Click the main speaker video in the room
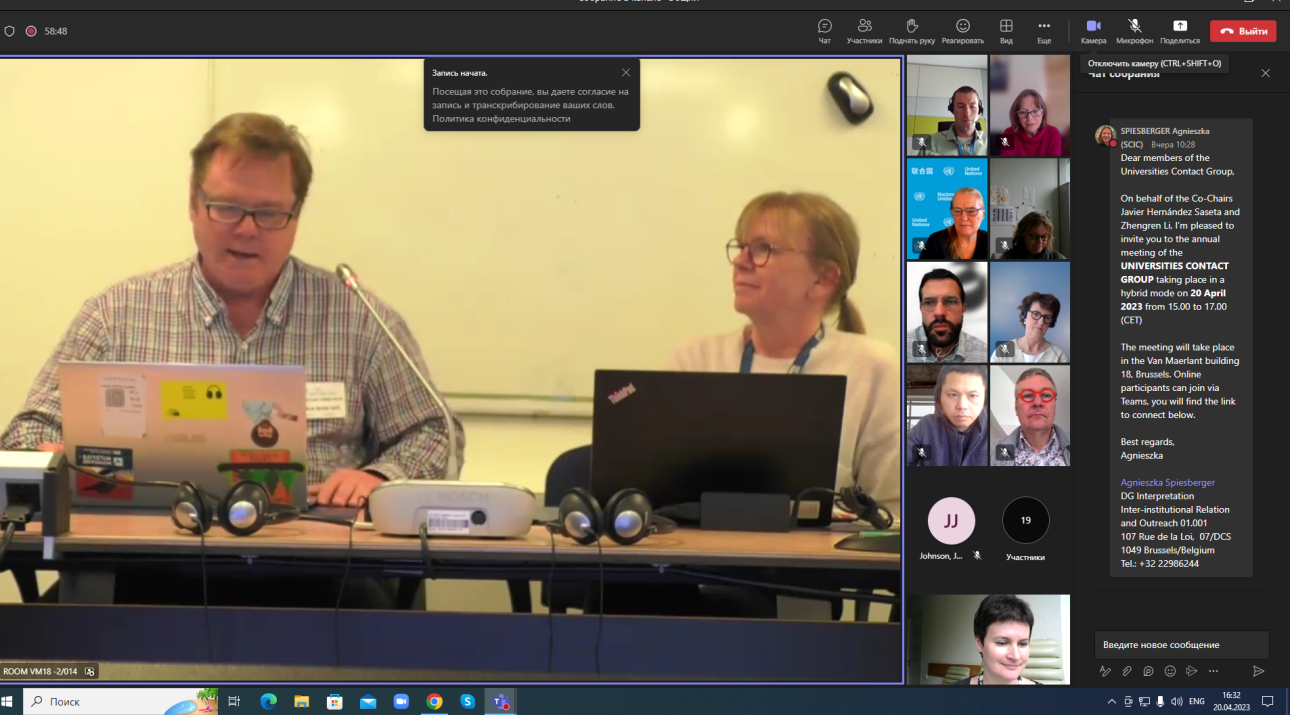This screenshot has width=1290, height=715. coord(451,369)
